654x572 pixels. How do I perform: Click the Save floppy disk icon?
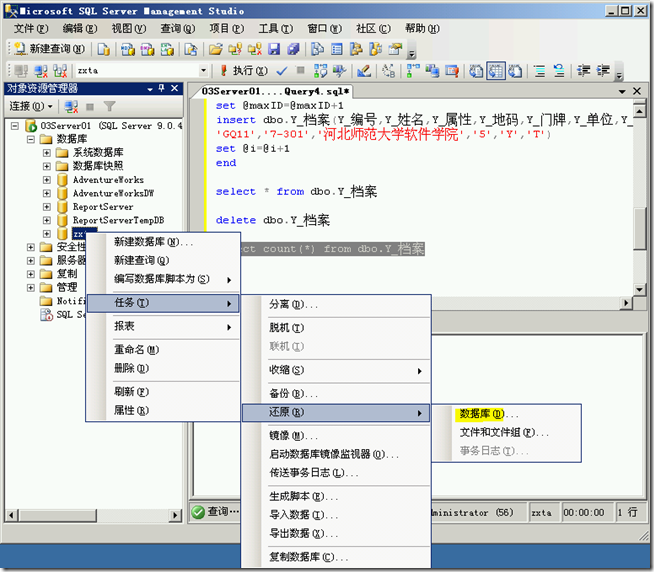274,49
